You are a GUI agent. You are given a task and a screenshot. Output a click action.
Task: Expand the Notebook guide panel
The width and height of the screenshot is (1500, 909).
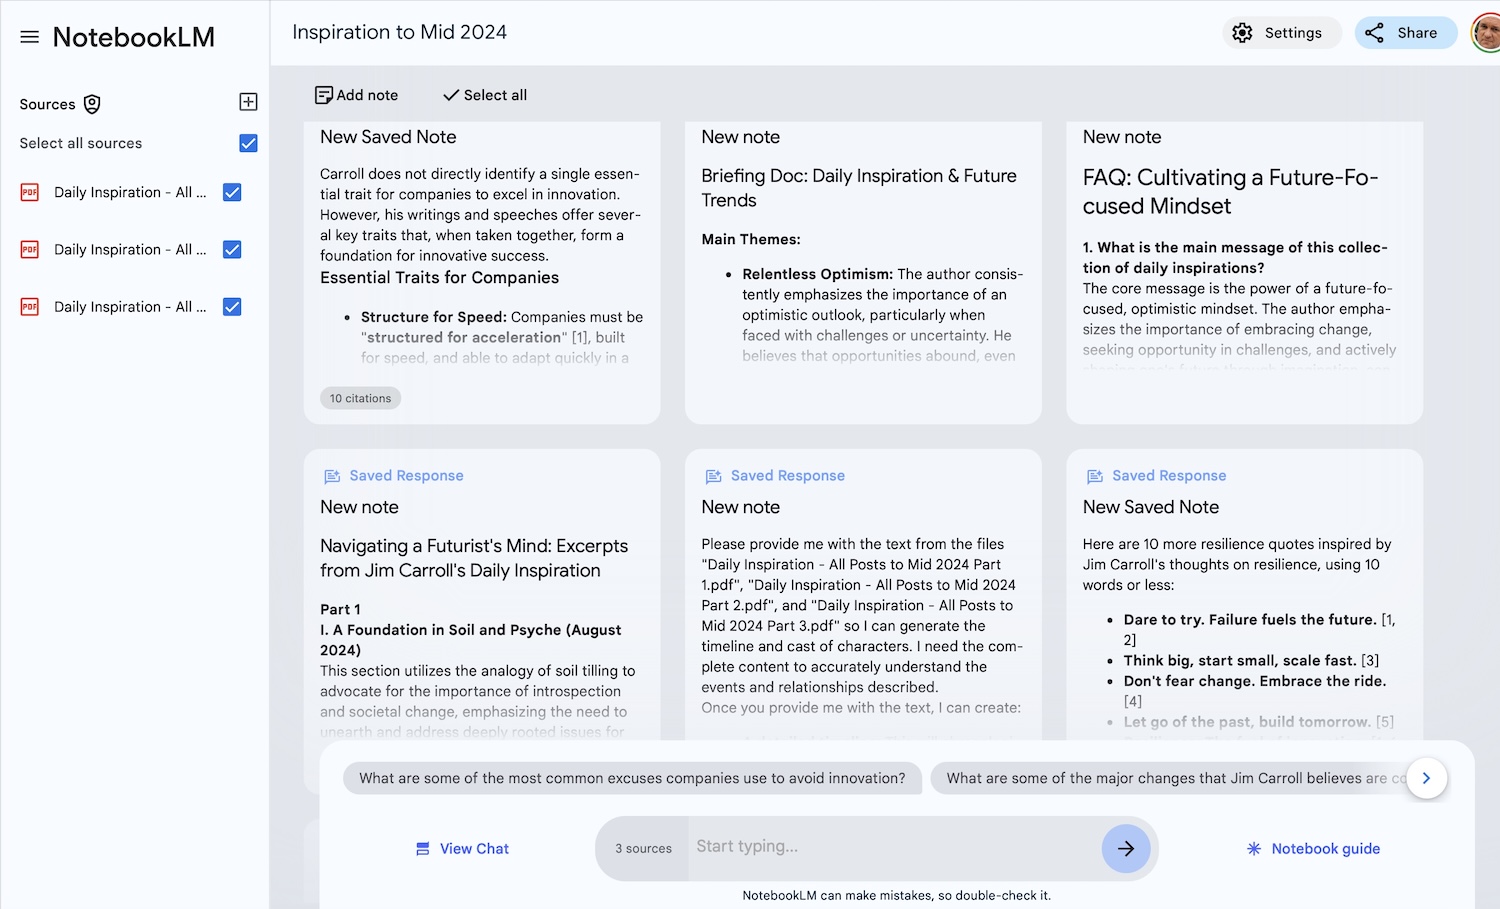[1313, 848]
